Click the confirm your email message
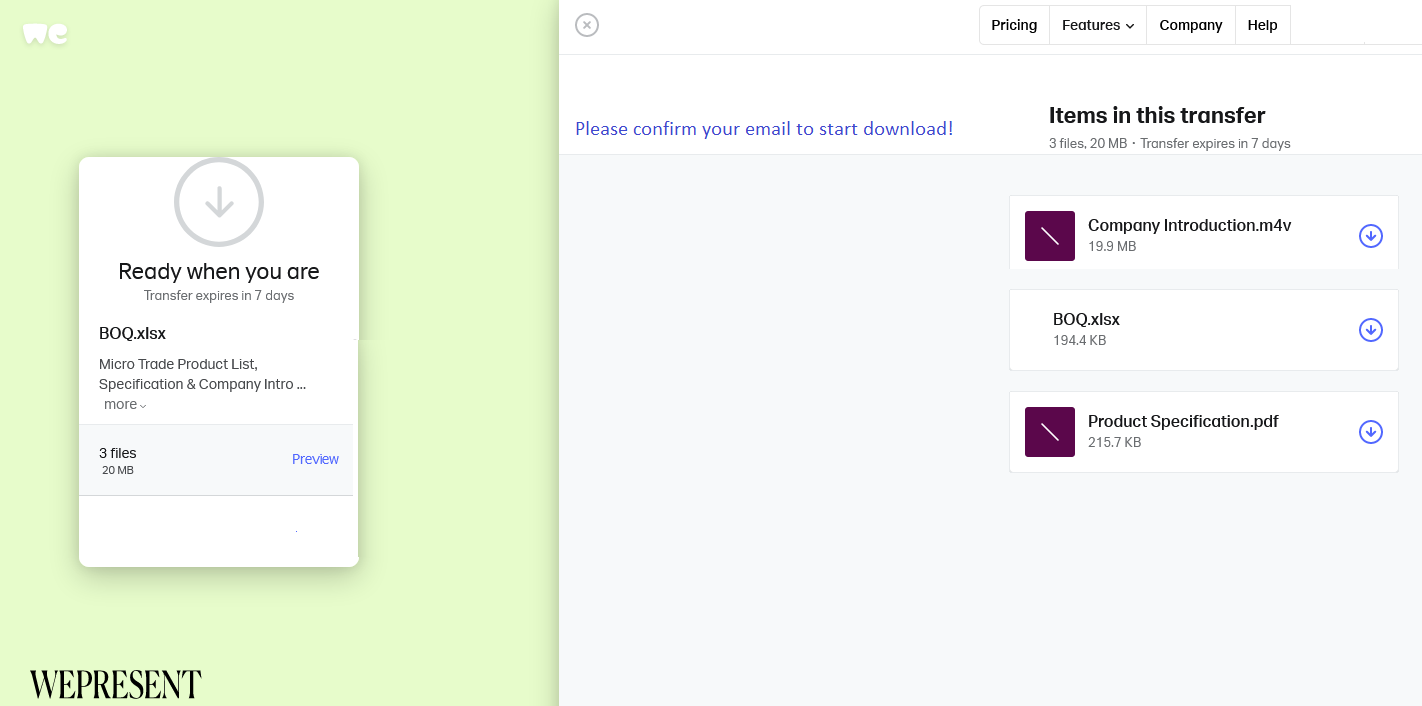 point(764,129)
